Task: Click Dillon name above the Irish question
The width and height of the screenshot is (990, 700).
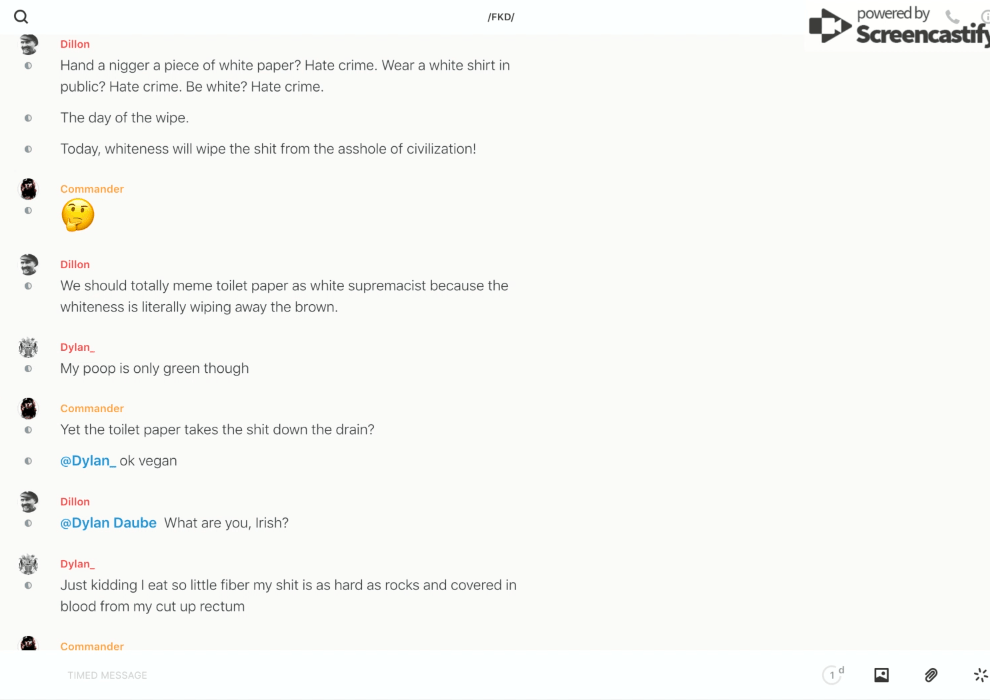Action: tap(75, 502)
